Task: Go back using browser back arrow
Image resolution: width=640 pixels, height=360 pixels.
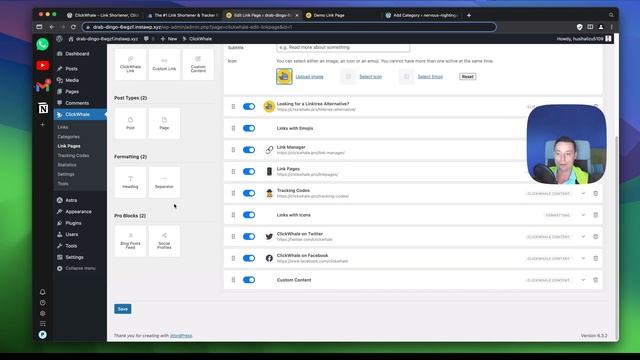Action: tap(52, 27)
